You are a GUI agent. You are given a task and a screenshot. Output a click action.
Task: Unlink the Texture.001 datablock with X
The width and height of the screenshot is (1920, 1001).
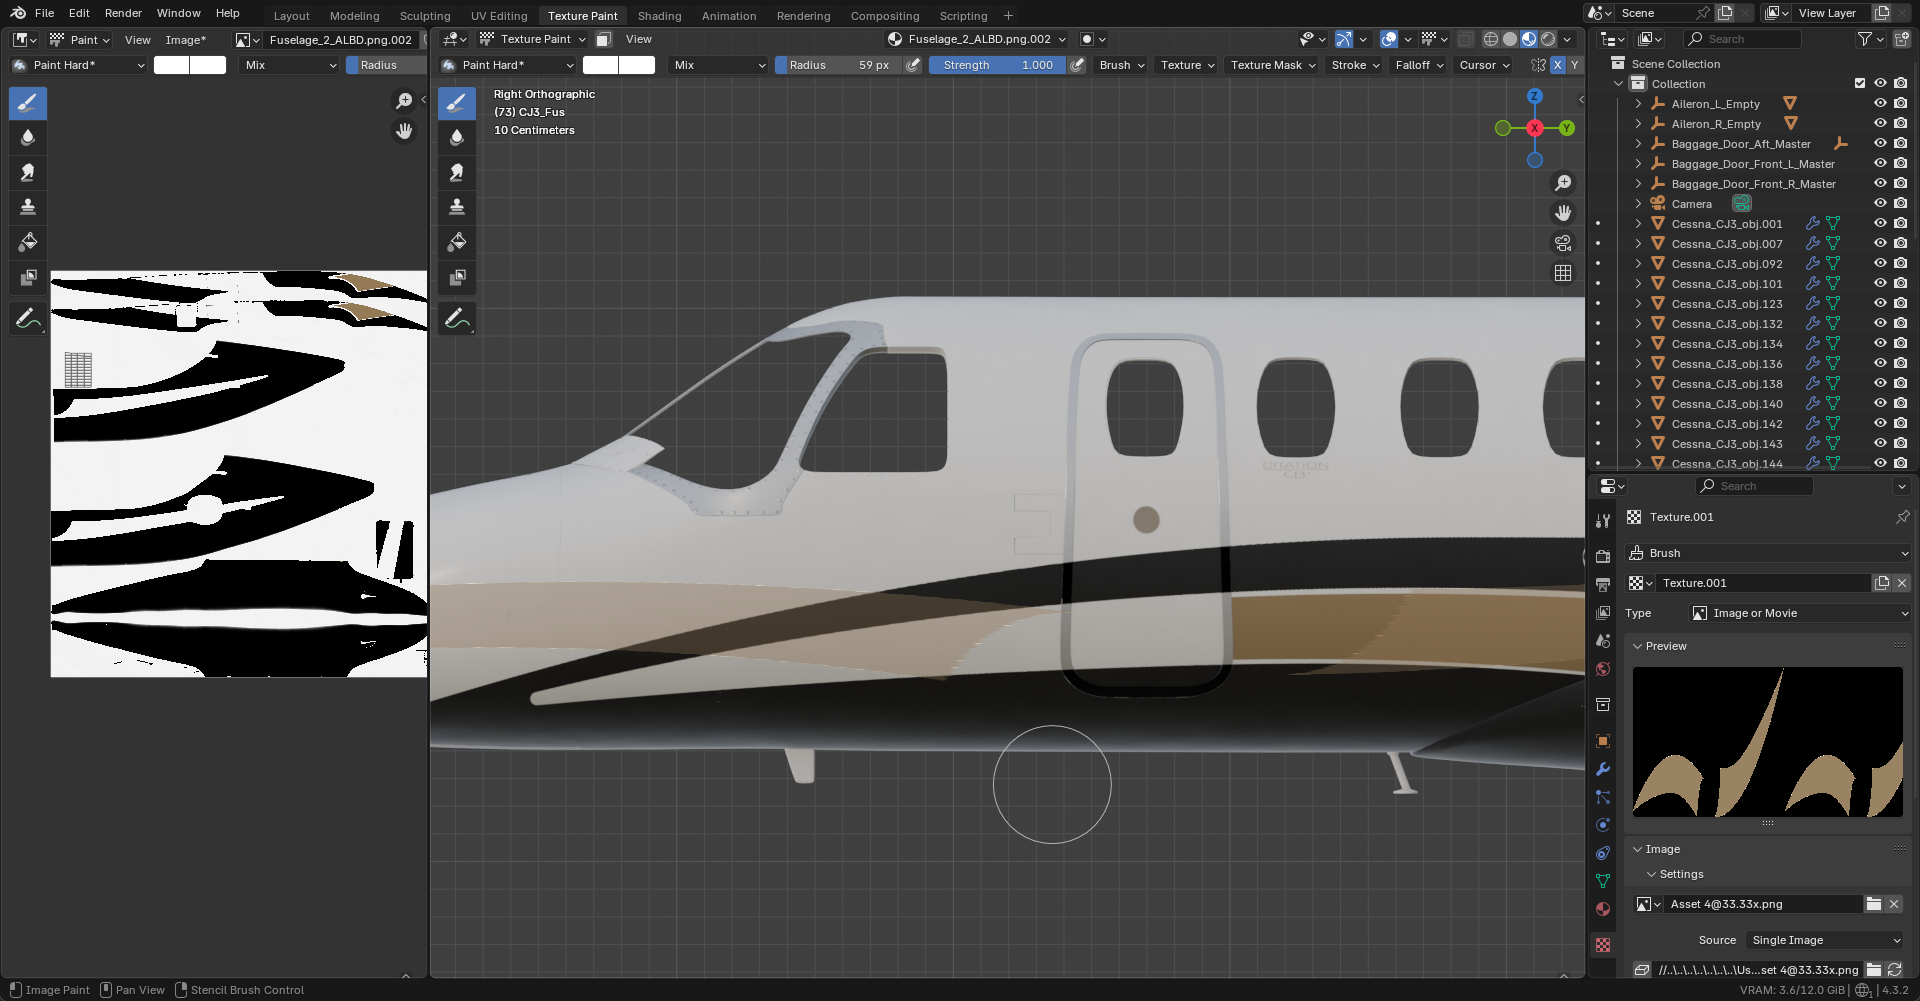point(1902,583)
